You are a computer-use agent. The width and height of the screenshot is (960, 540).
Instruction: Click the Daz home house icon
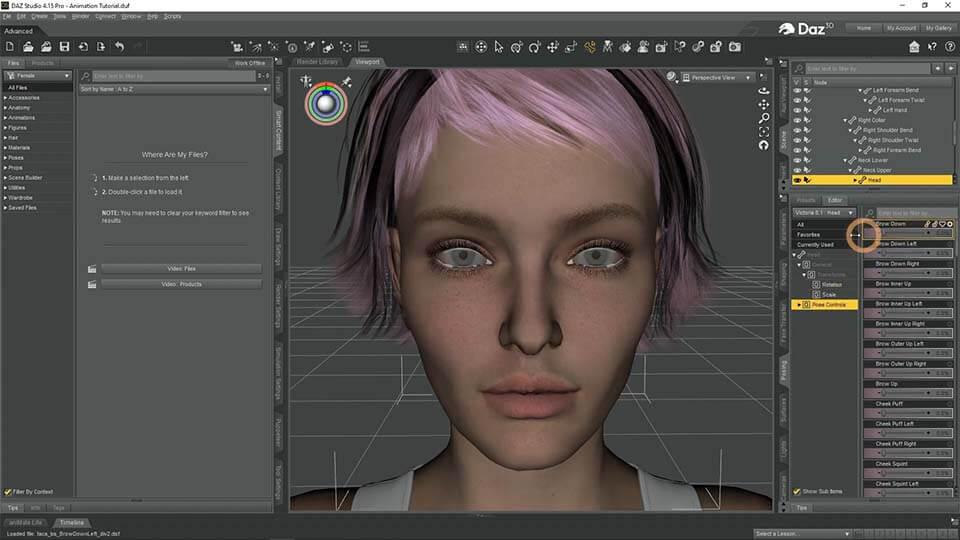tap(914, 47)
